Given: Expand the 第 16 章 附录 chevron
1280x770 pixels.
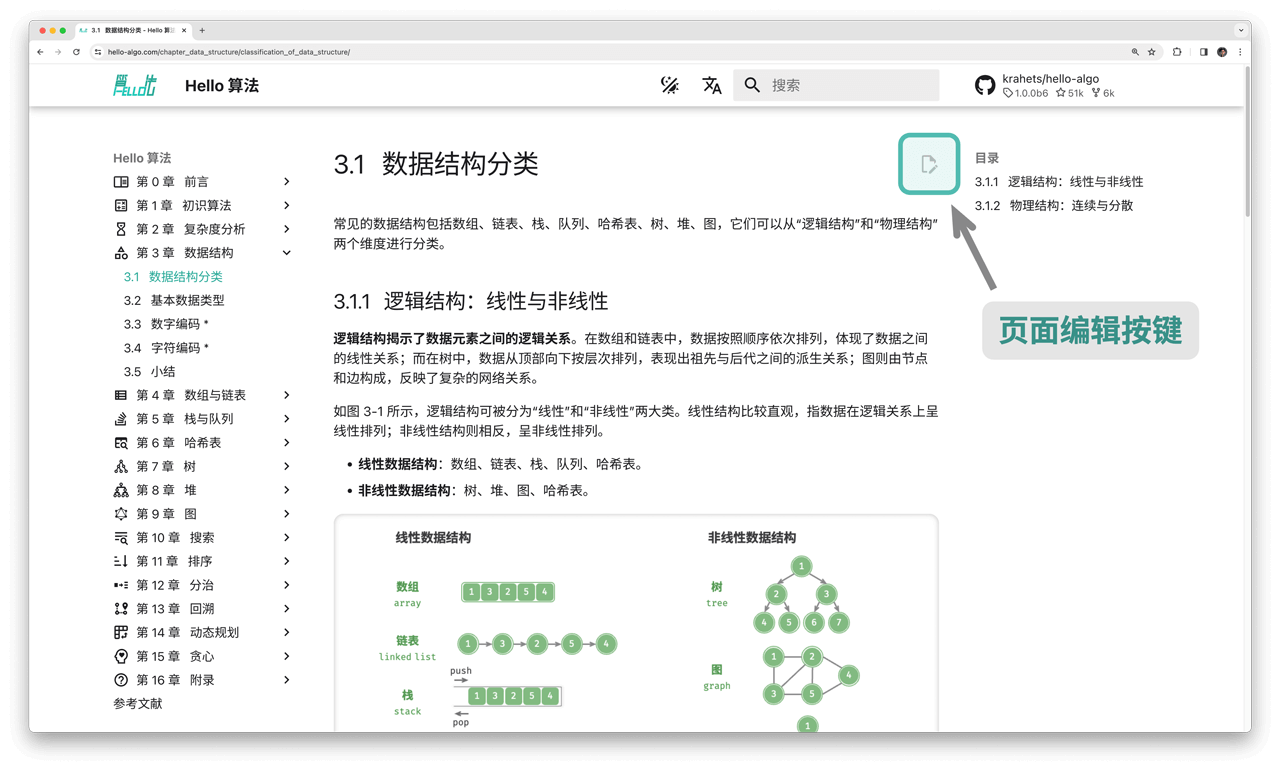Looking at the screenshot, I should pyautogui.click(x=286, y=680).
